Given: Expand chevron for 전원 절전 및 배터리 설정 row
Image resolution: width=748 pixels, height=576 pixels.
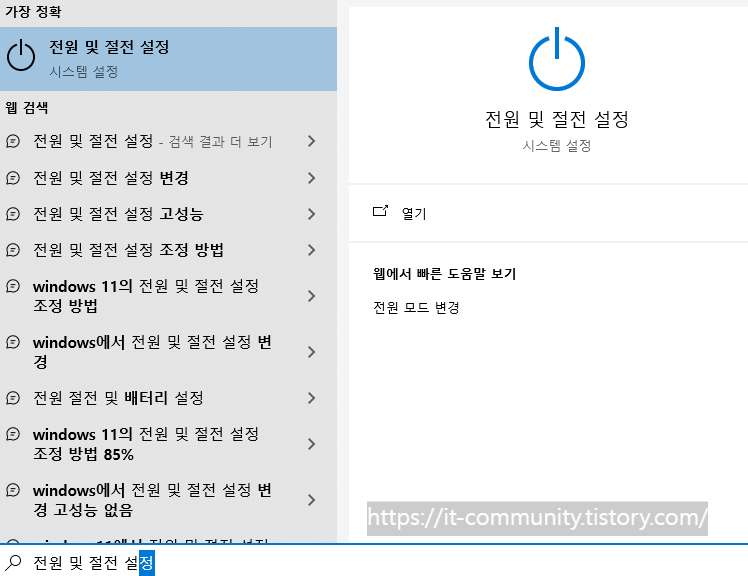Looking at the screenshot, I should point(312,398).
